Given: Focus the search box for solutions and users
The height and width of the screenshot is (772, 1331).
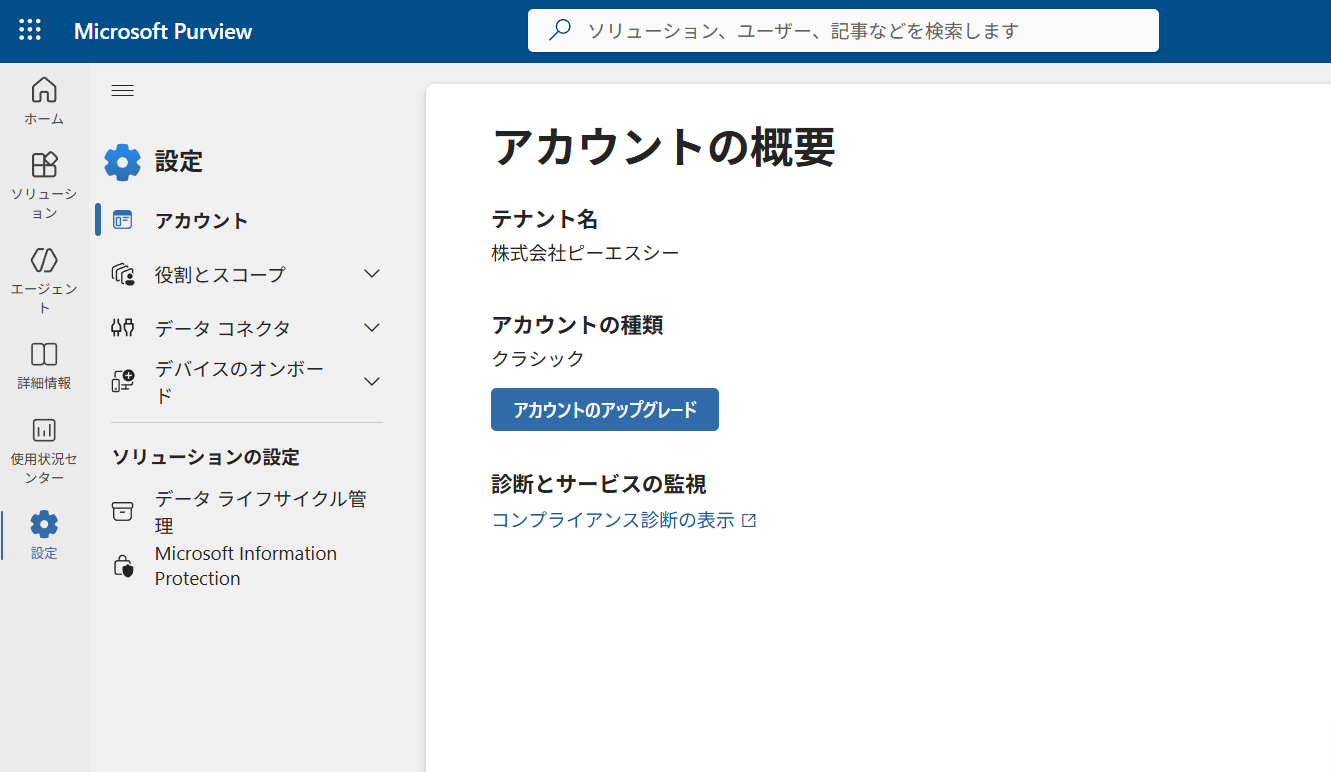Looking at the screenshot, I should point(843,30).
